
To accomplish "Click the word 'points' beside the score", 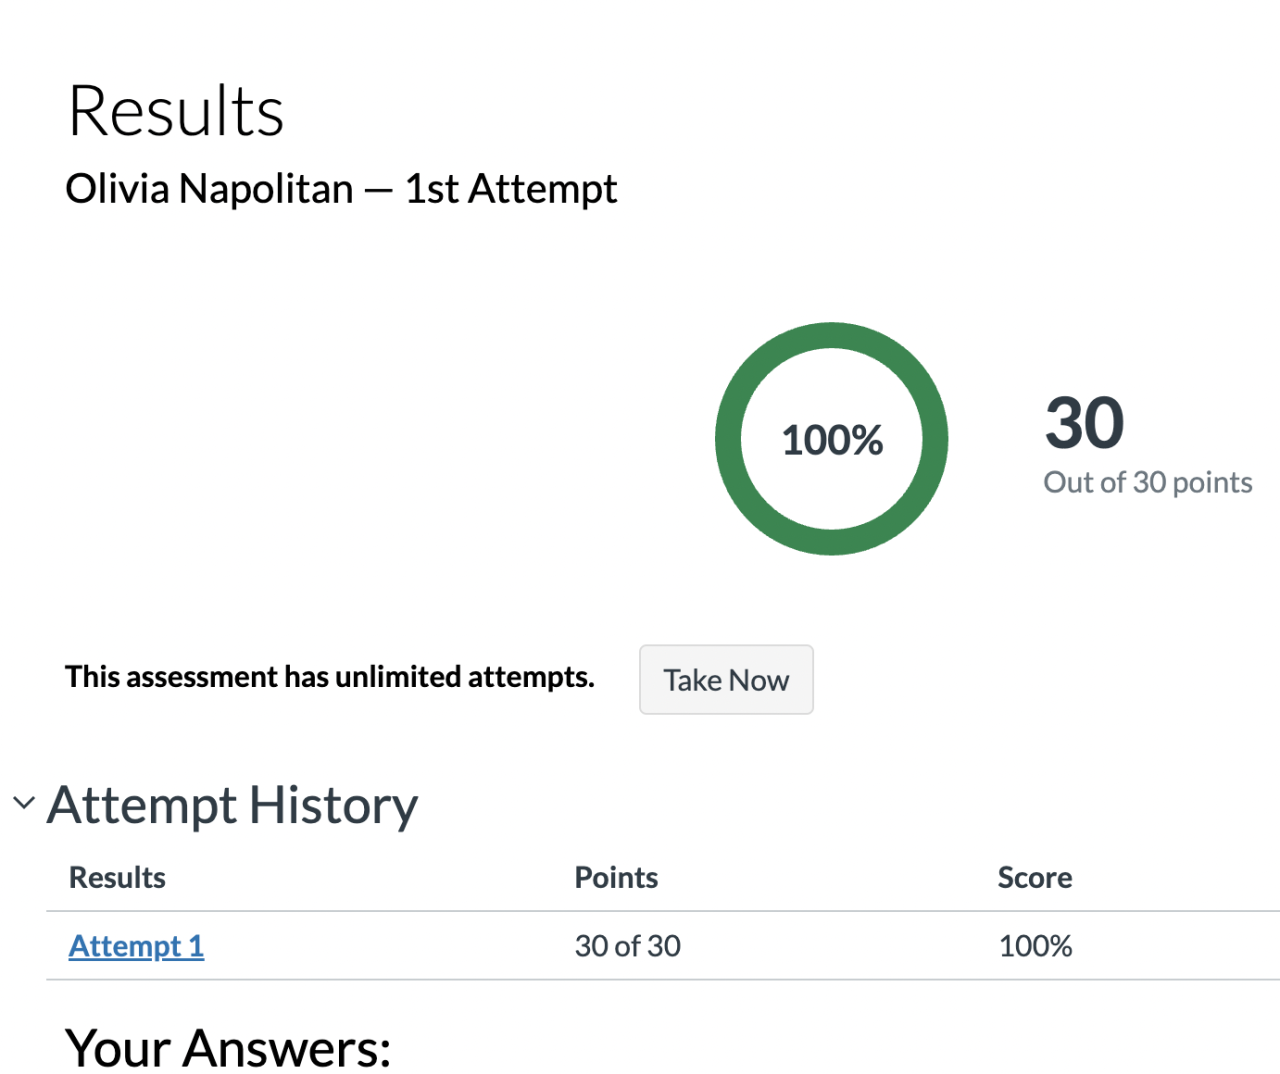I will click(1212, 482).
